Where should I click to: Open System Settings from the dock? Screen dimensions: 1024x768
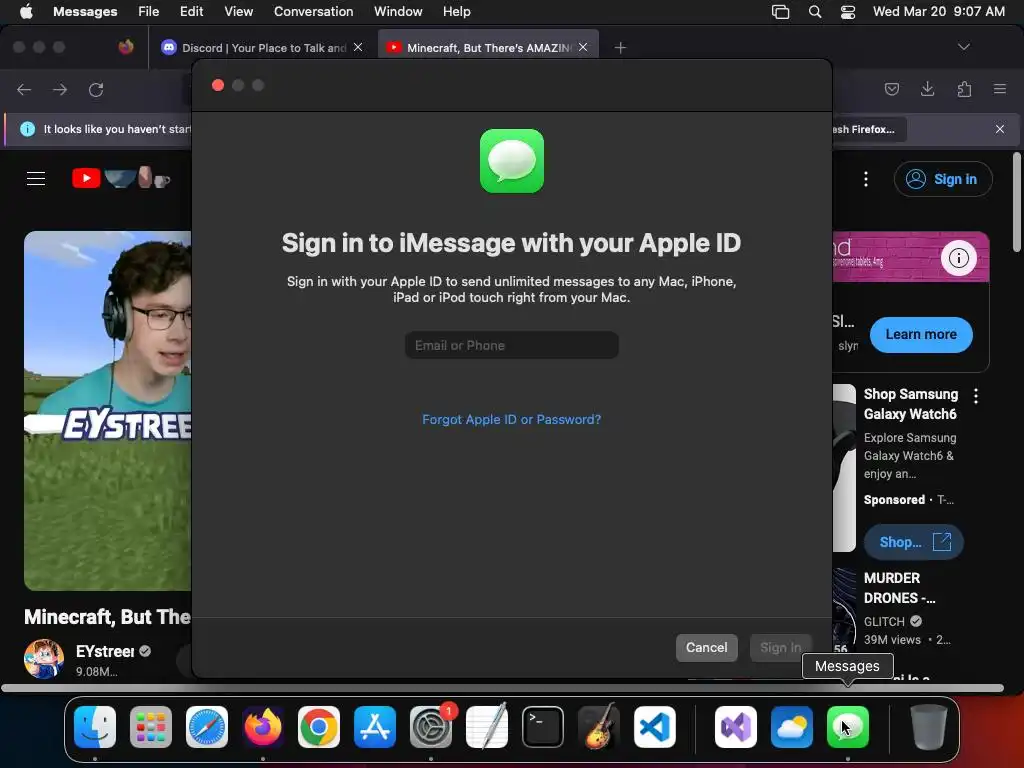pos(431,726)
